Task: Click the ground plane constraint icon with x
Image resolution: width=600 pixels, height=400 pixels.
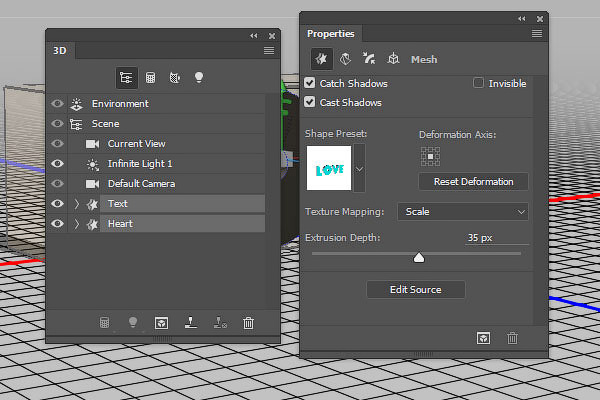Action: point(220,323)
